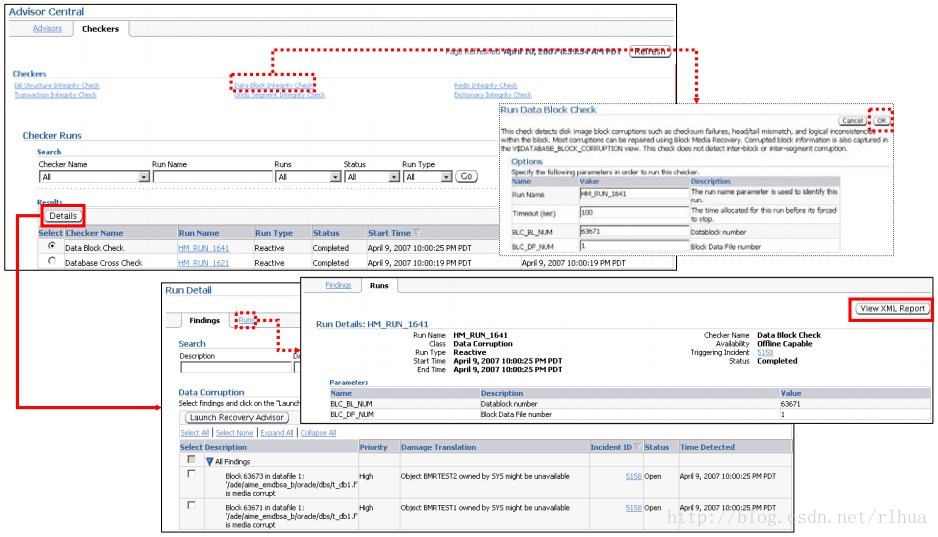
Task: Click Start Time column sort arrow icon
Action: point(417,233)
